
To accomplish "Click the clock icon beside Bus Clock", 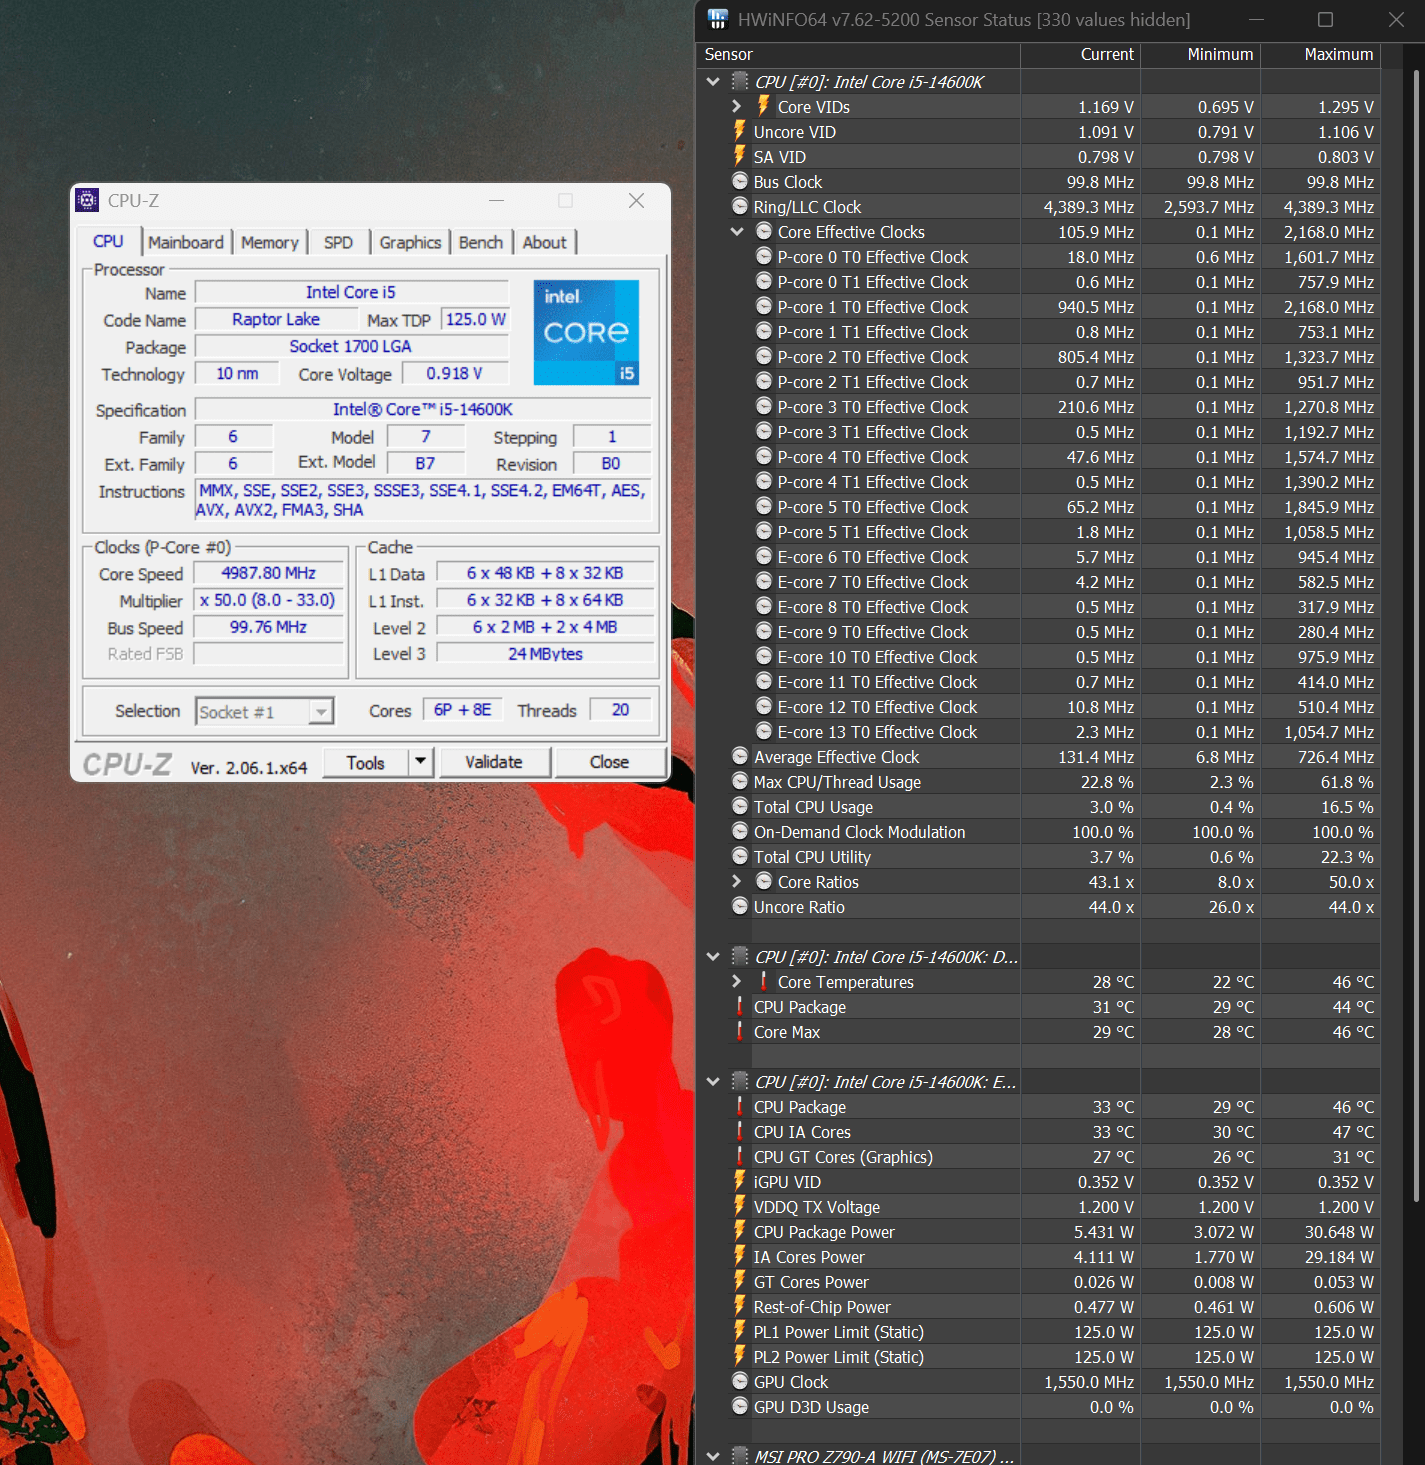I will (x=740, y=181).
